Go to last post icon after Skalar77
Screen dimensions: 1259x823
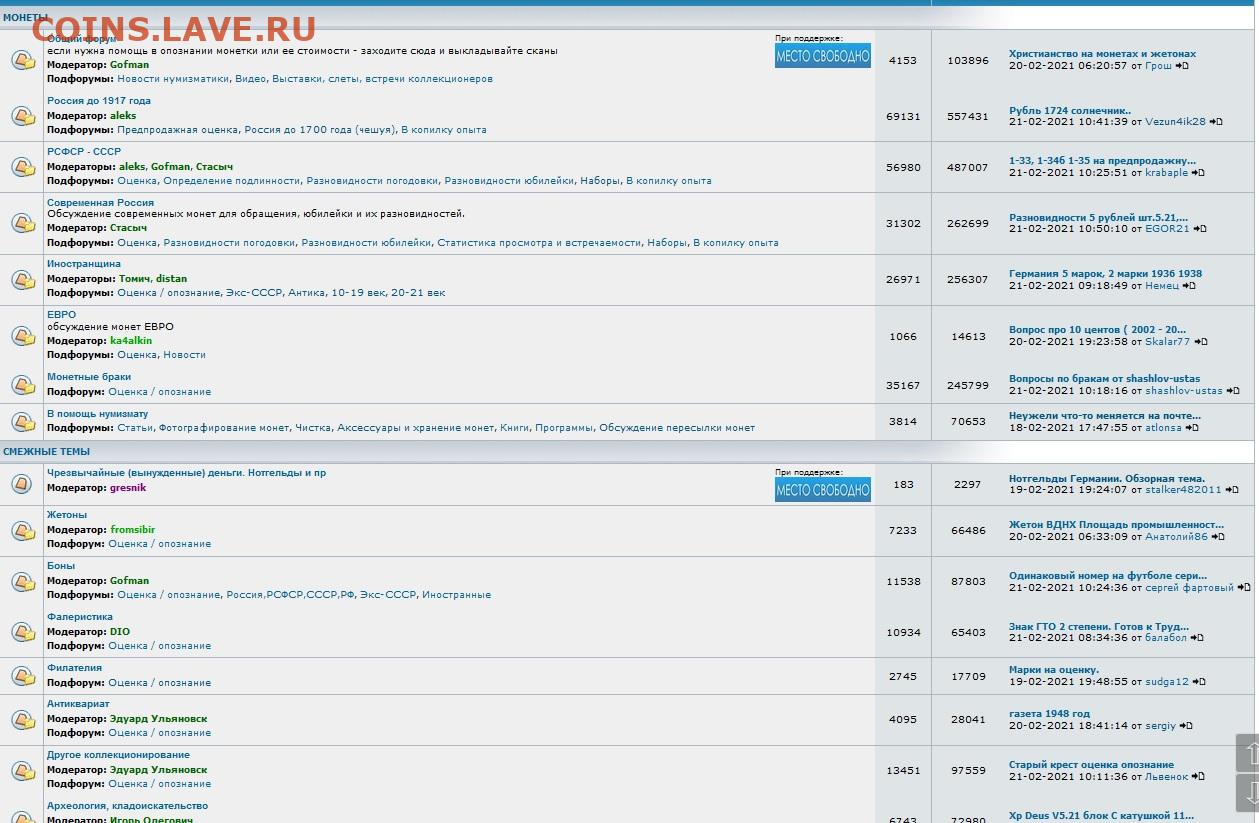(1201, 342)
